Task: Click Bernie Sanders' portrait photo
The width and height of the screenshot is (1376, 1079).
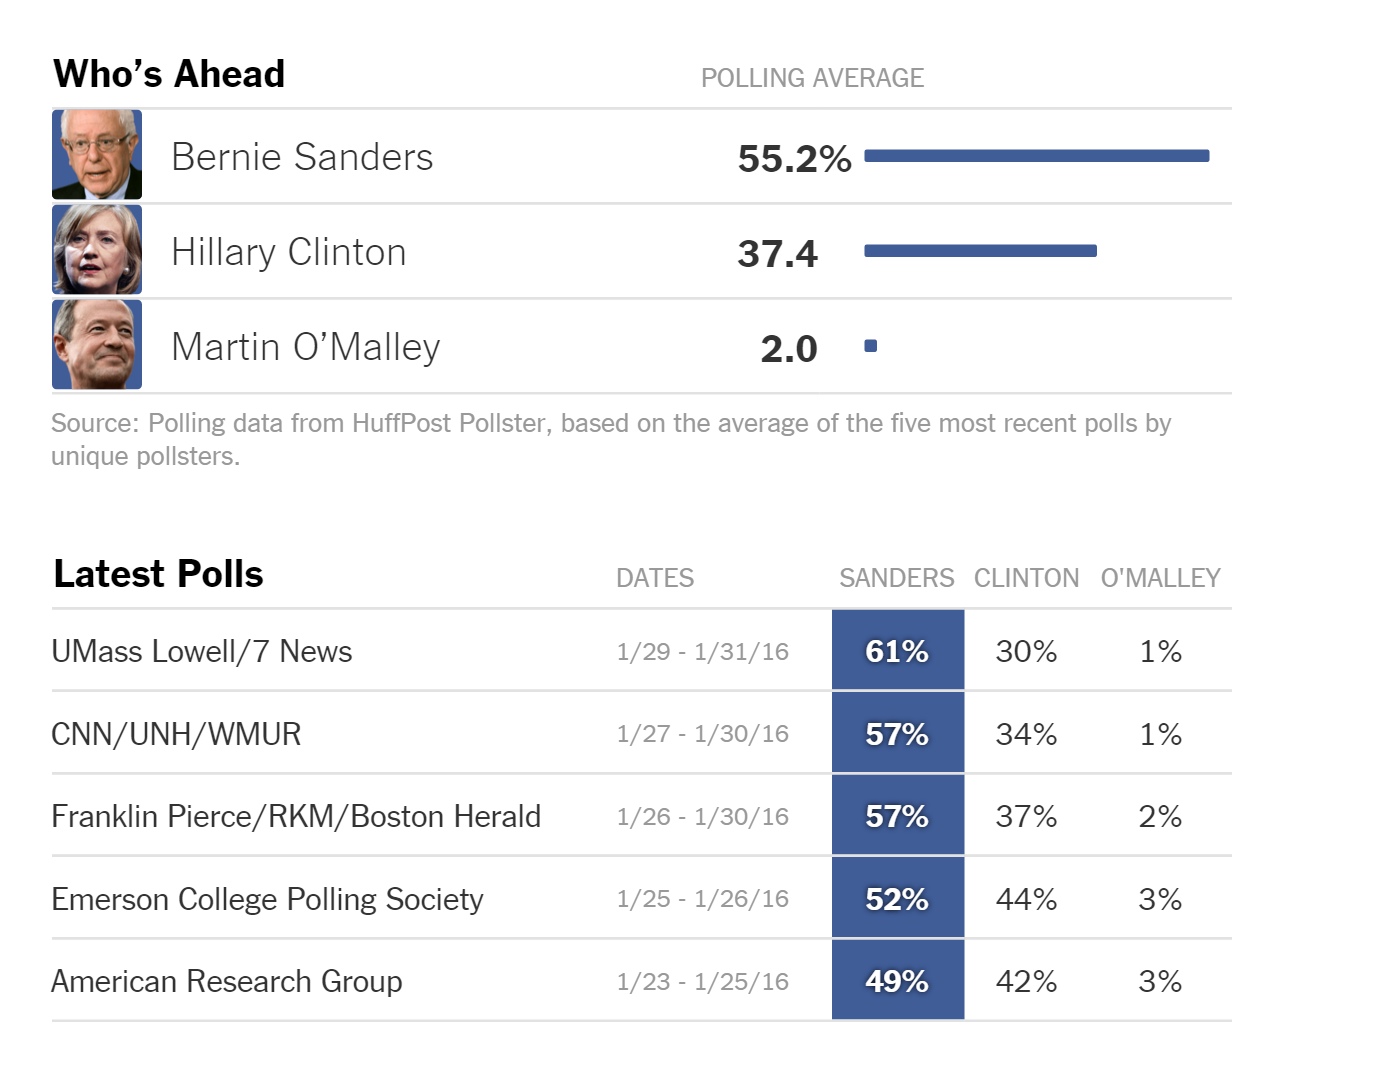Action: 97,155
